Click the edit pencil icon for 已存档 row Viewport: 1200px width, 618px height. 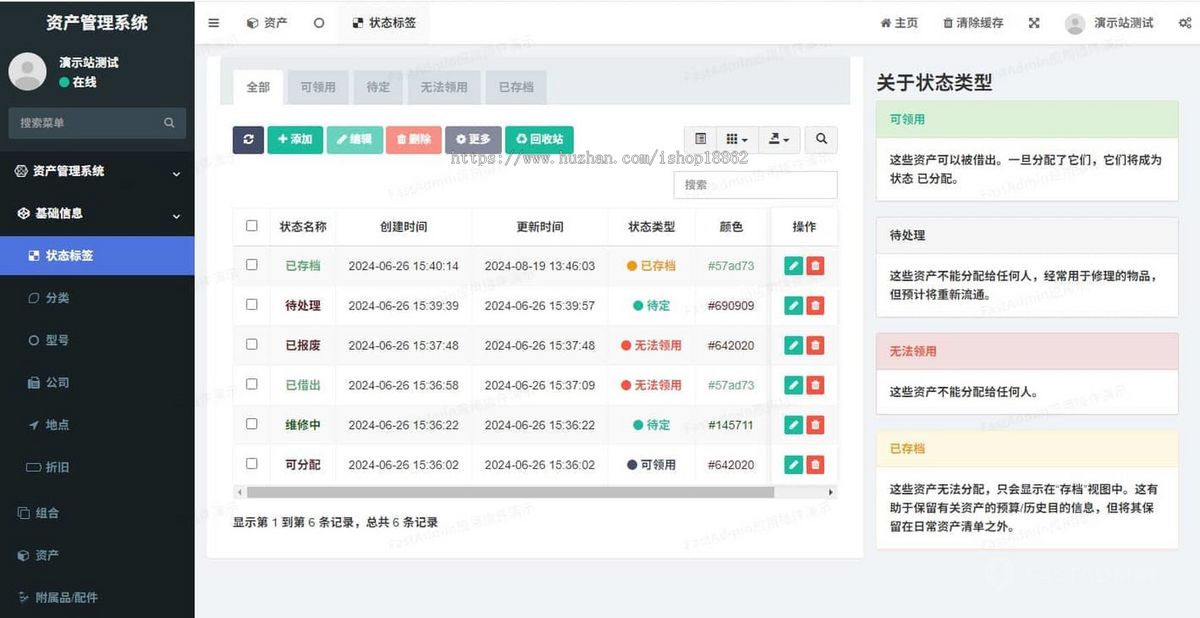pyautogui.click(x=794, y=266)
